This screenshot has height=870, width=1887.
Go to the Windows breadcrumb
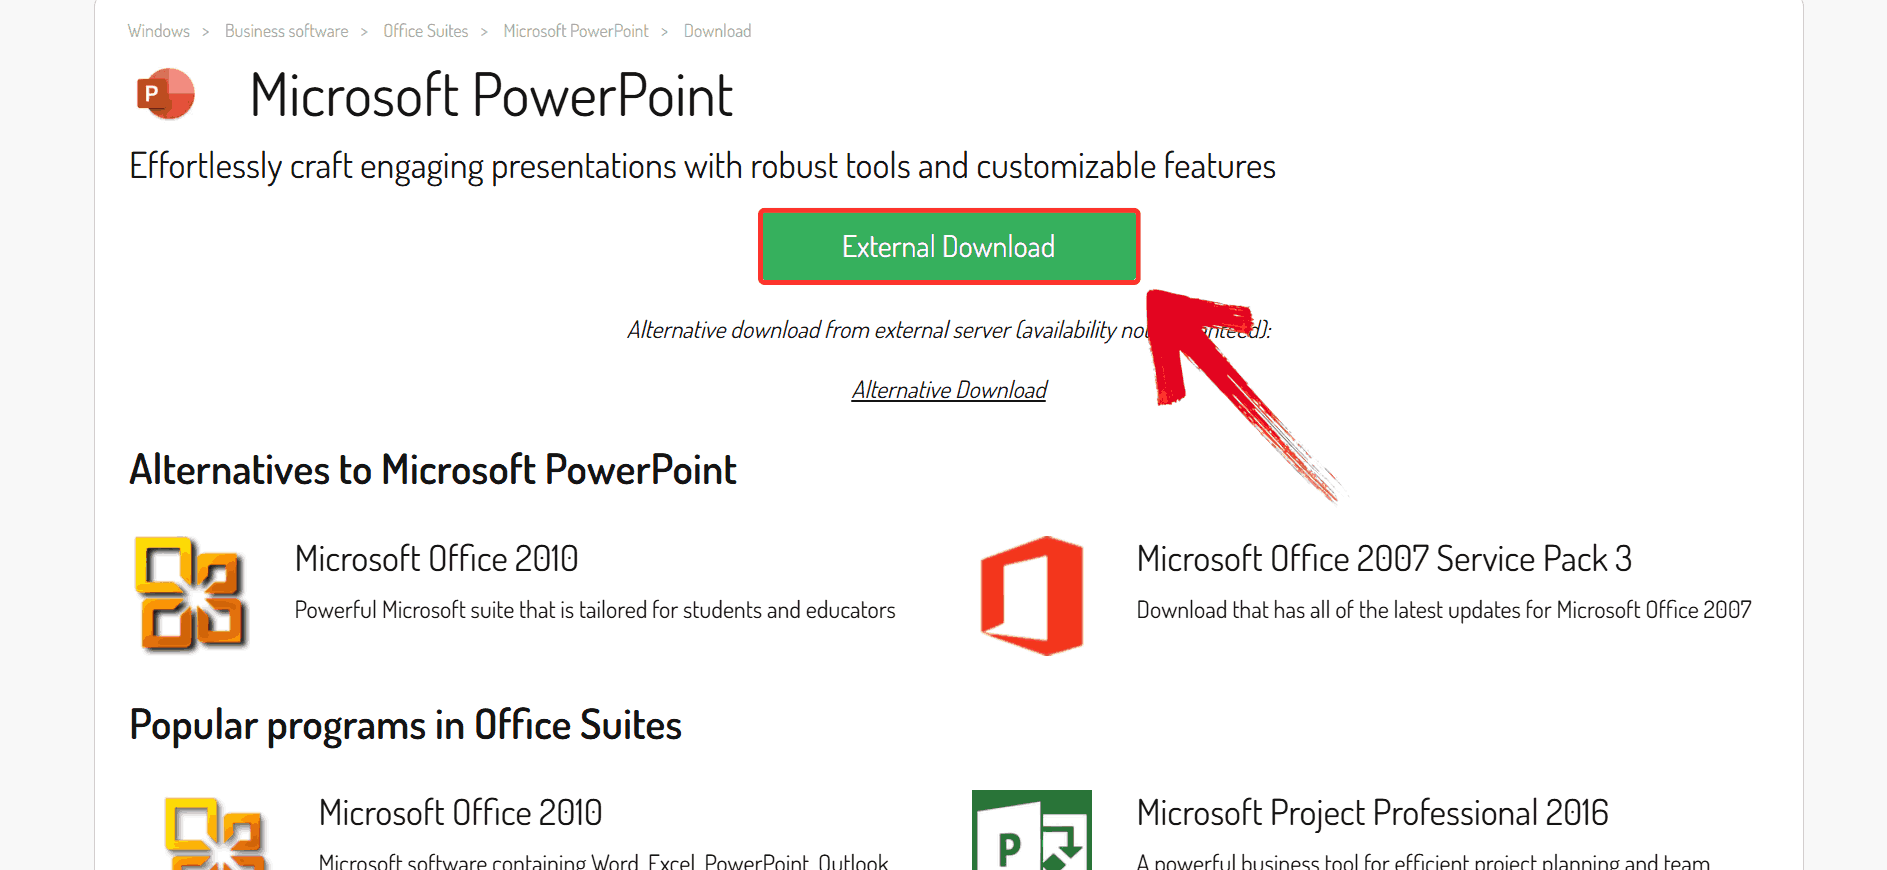(x=158, y=31)
